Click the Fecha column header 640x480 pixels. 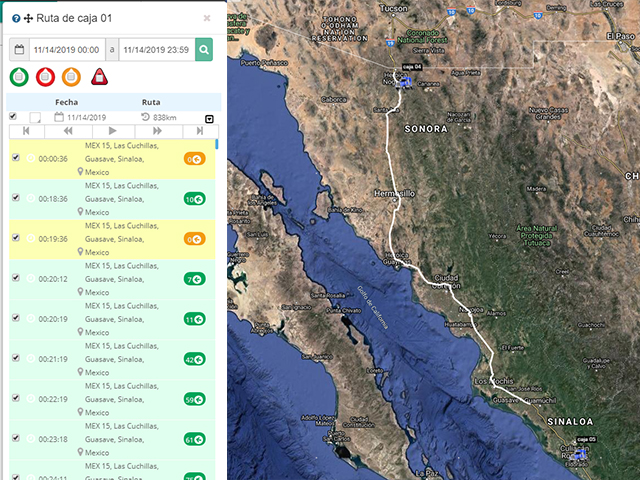tap(67, 102)
